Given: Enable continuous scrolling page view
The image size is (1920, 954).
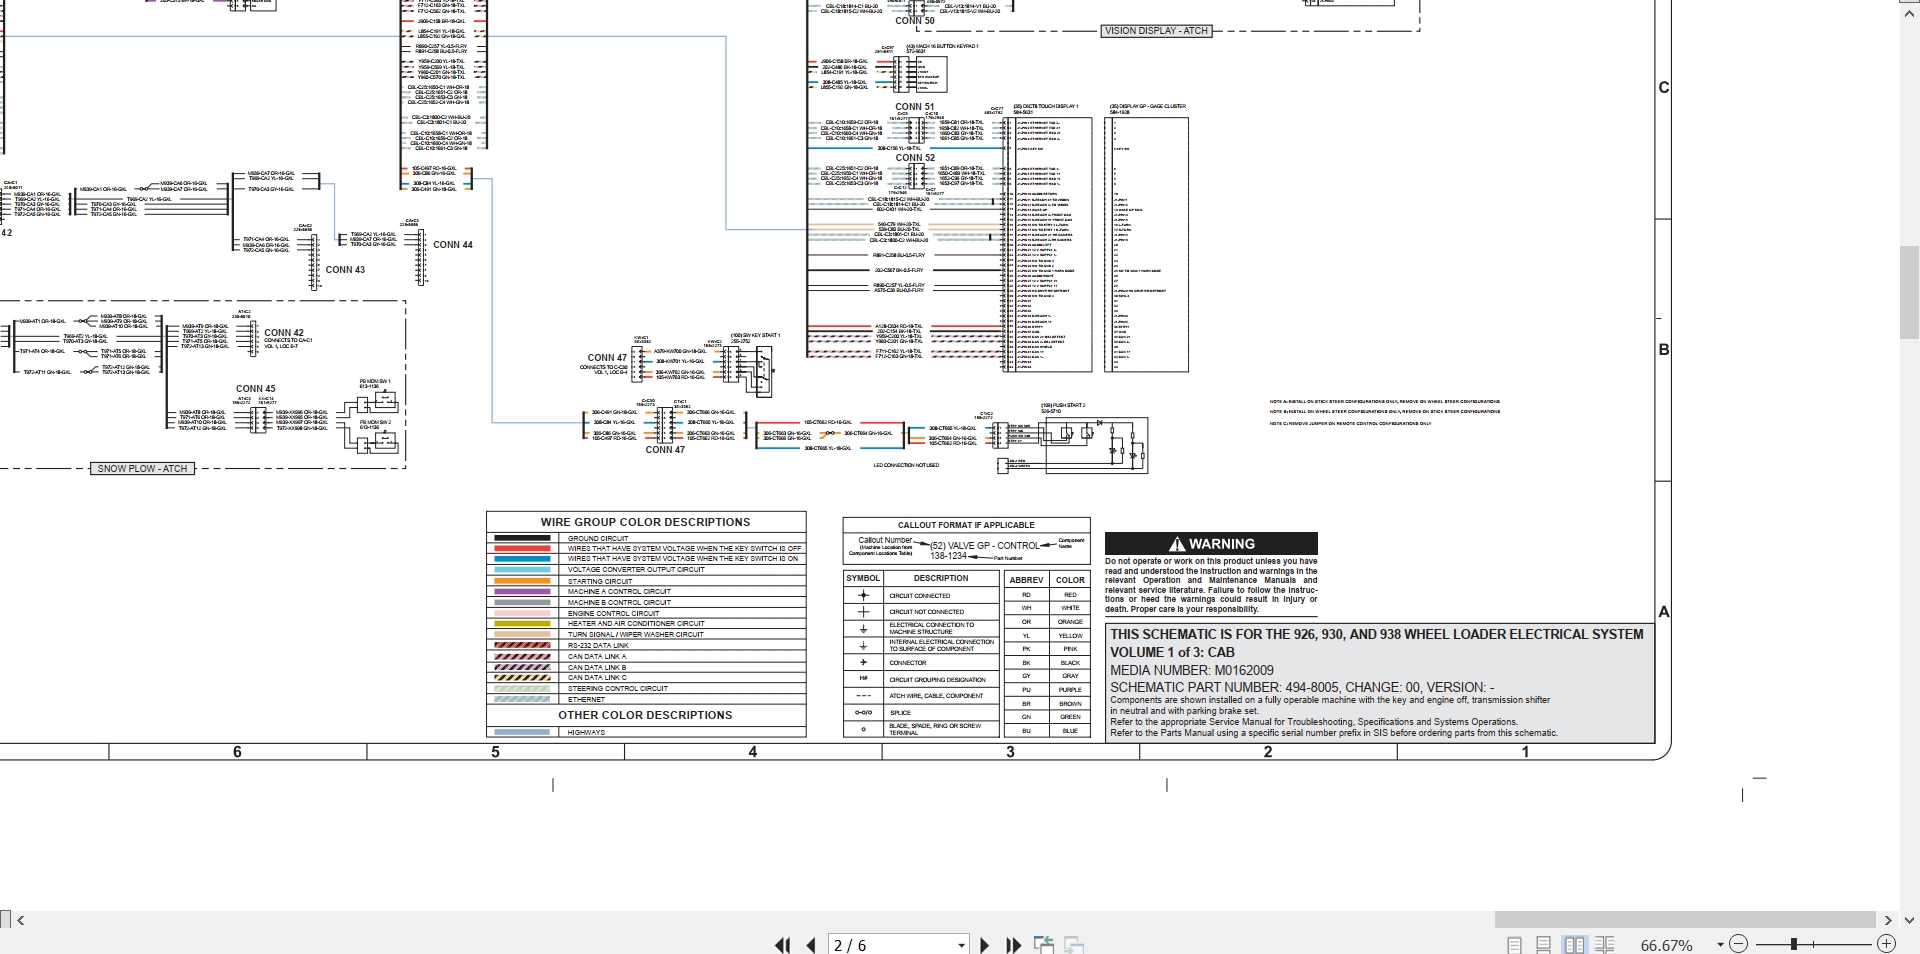Looking at the screenshot, I should pyautogui.click(x=1544, y=945).
